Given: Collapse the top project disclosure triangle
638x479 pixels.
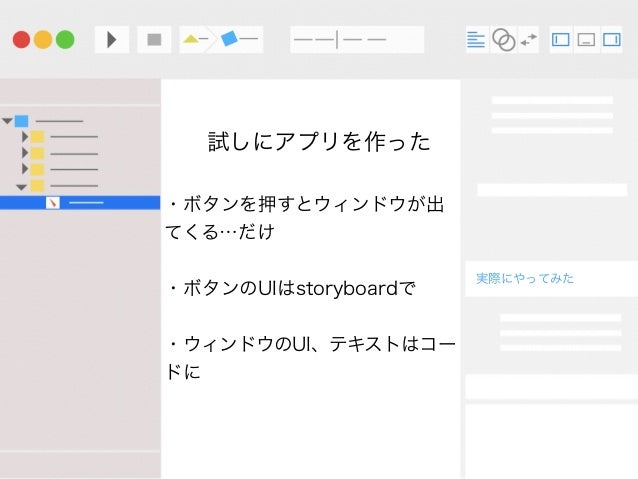Looking at the screenshot, I should coord(7,120).
